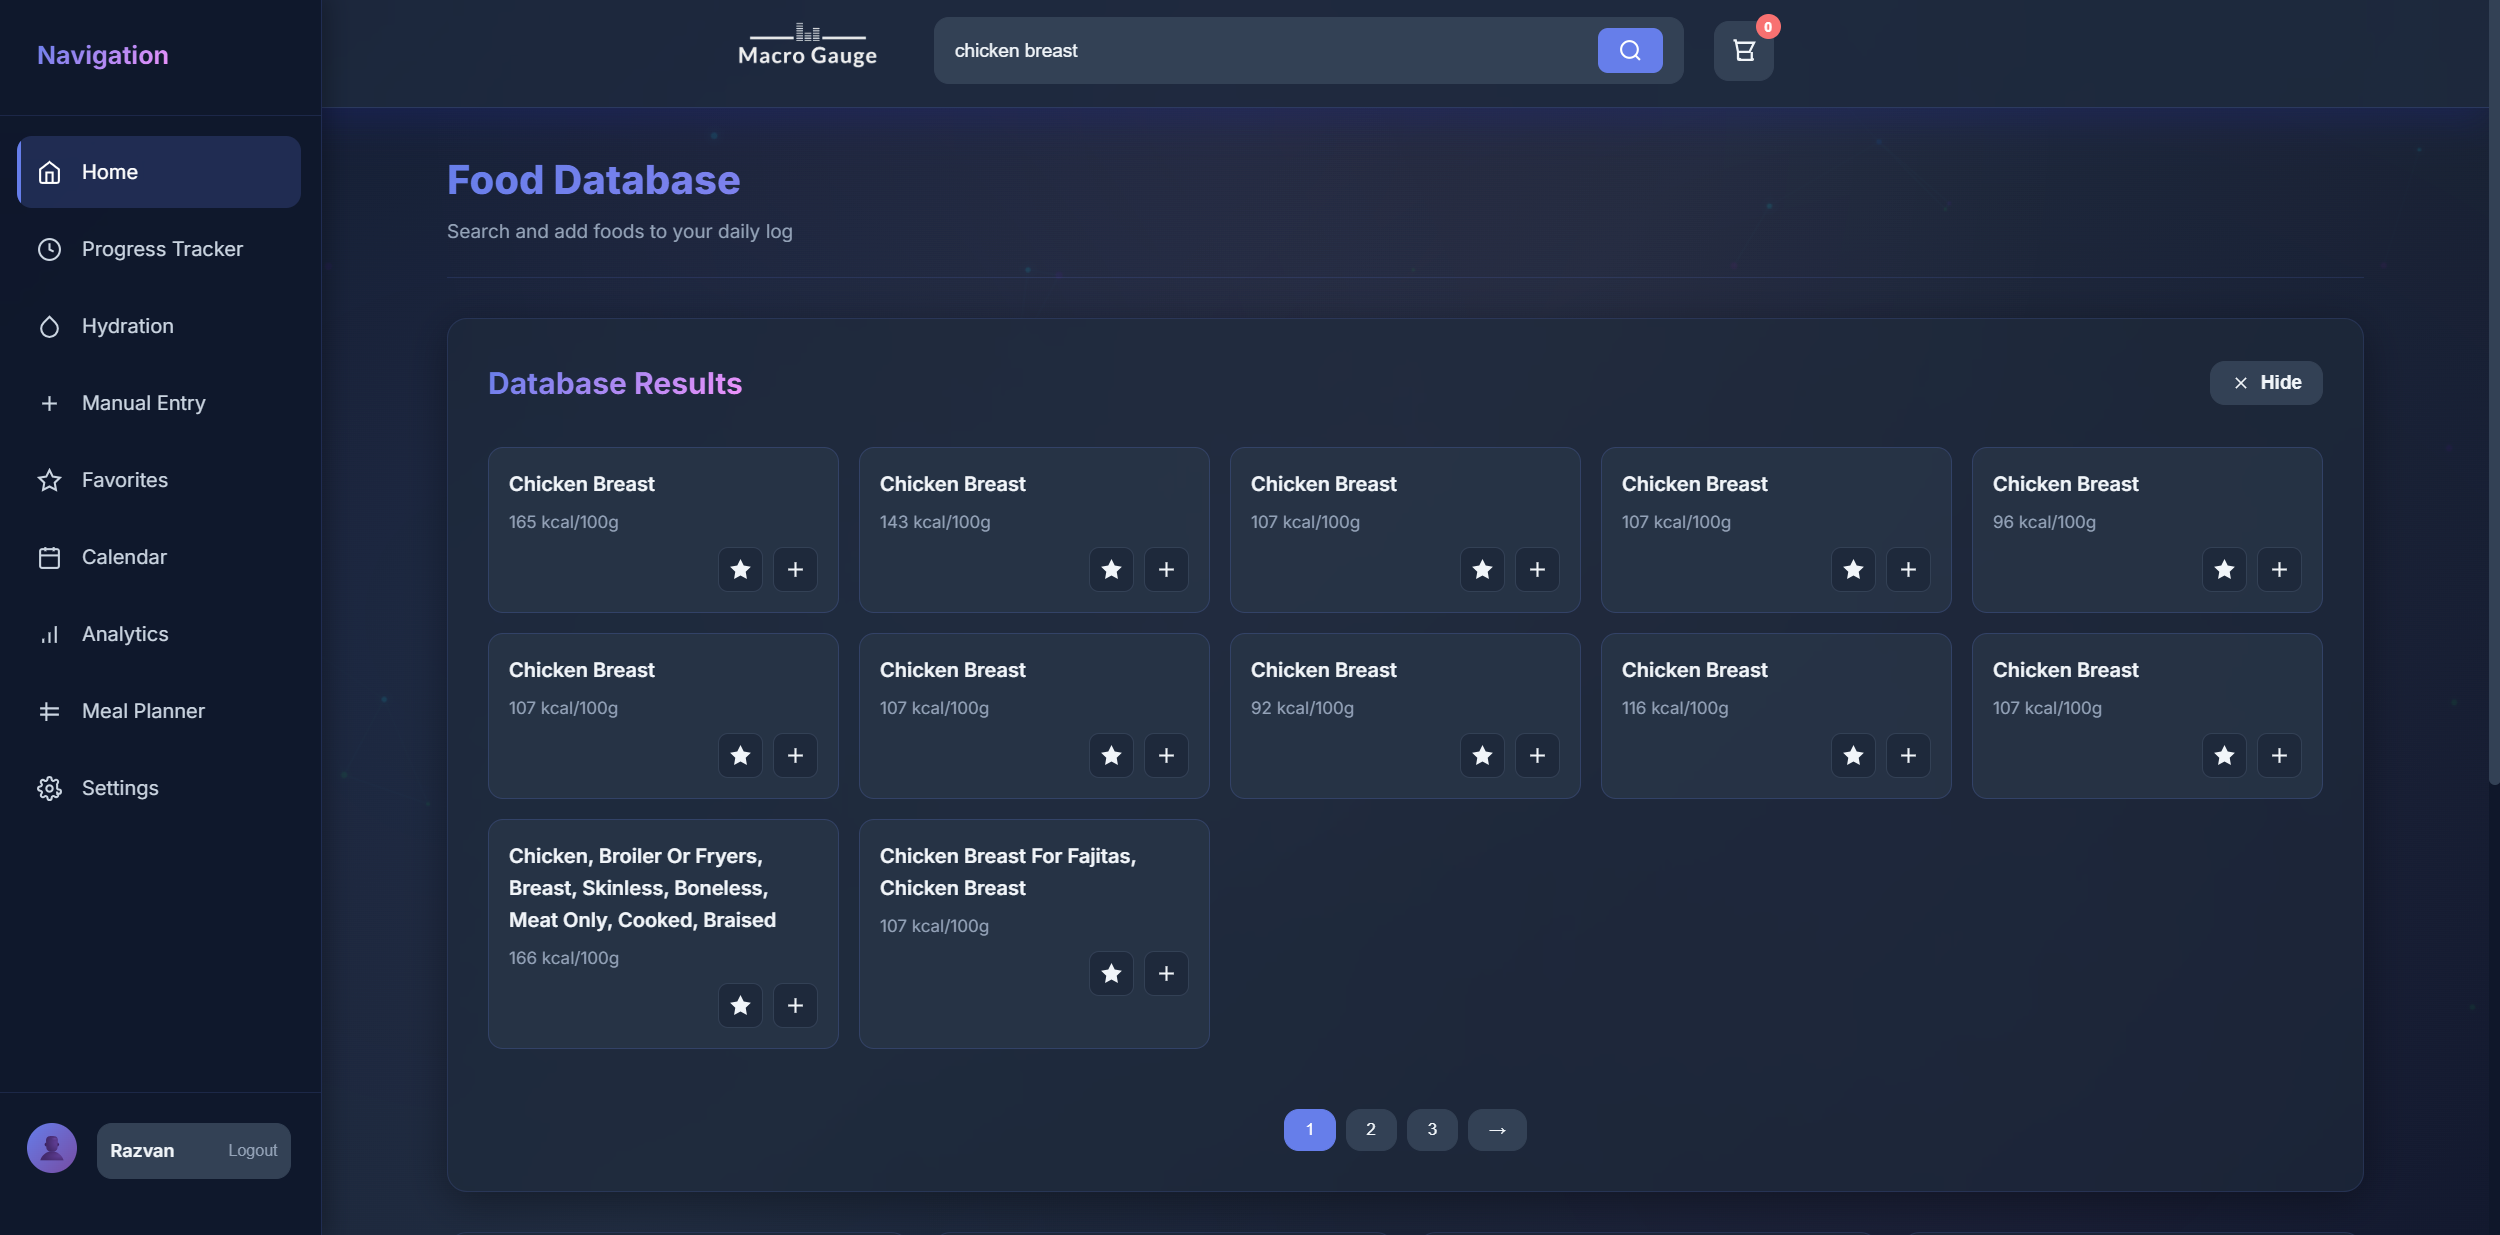The width and height of the screenshot is (2500, 1235).
Task: Click the next page arrow
Action: click(1496, 1130)
